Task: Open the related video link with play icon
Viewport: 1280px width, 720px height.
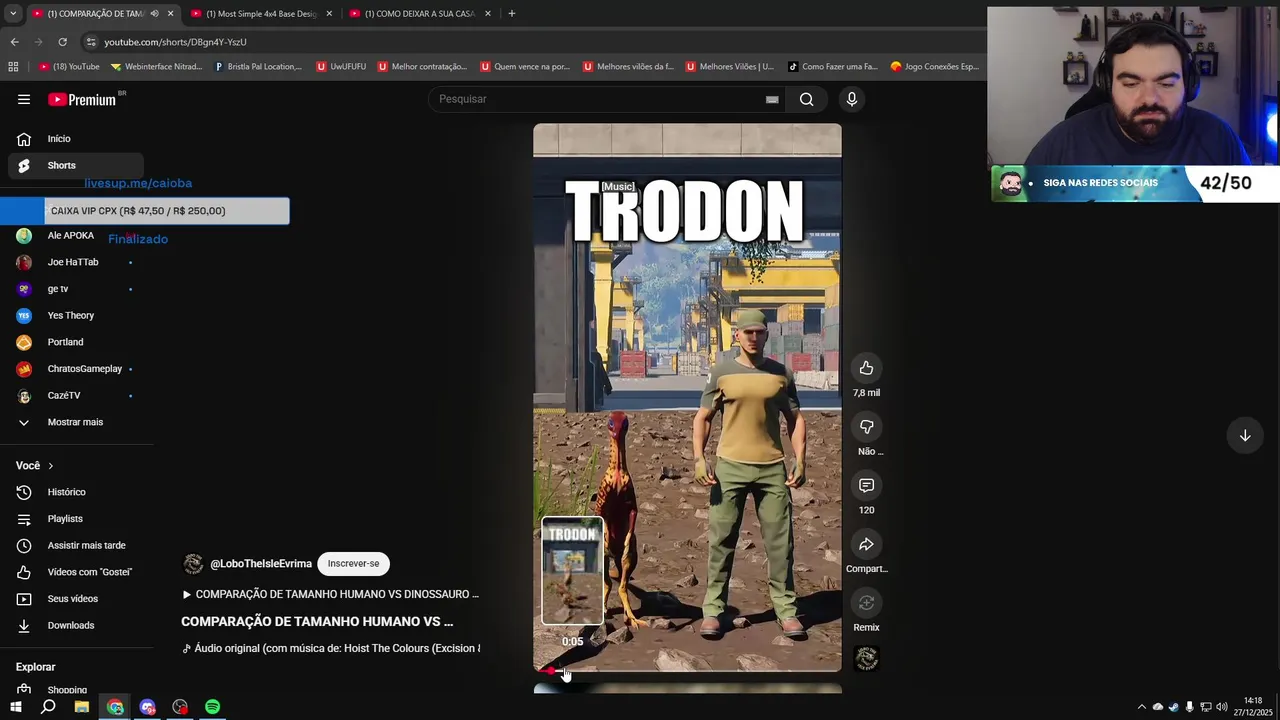Action: tap(330, 594)
